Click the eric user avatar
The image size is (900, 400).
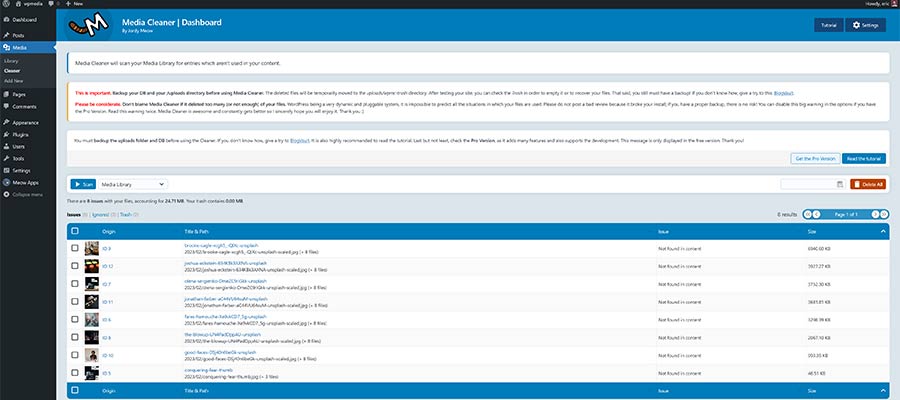[893, 4]
